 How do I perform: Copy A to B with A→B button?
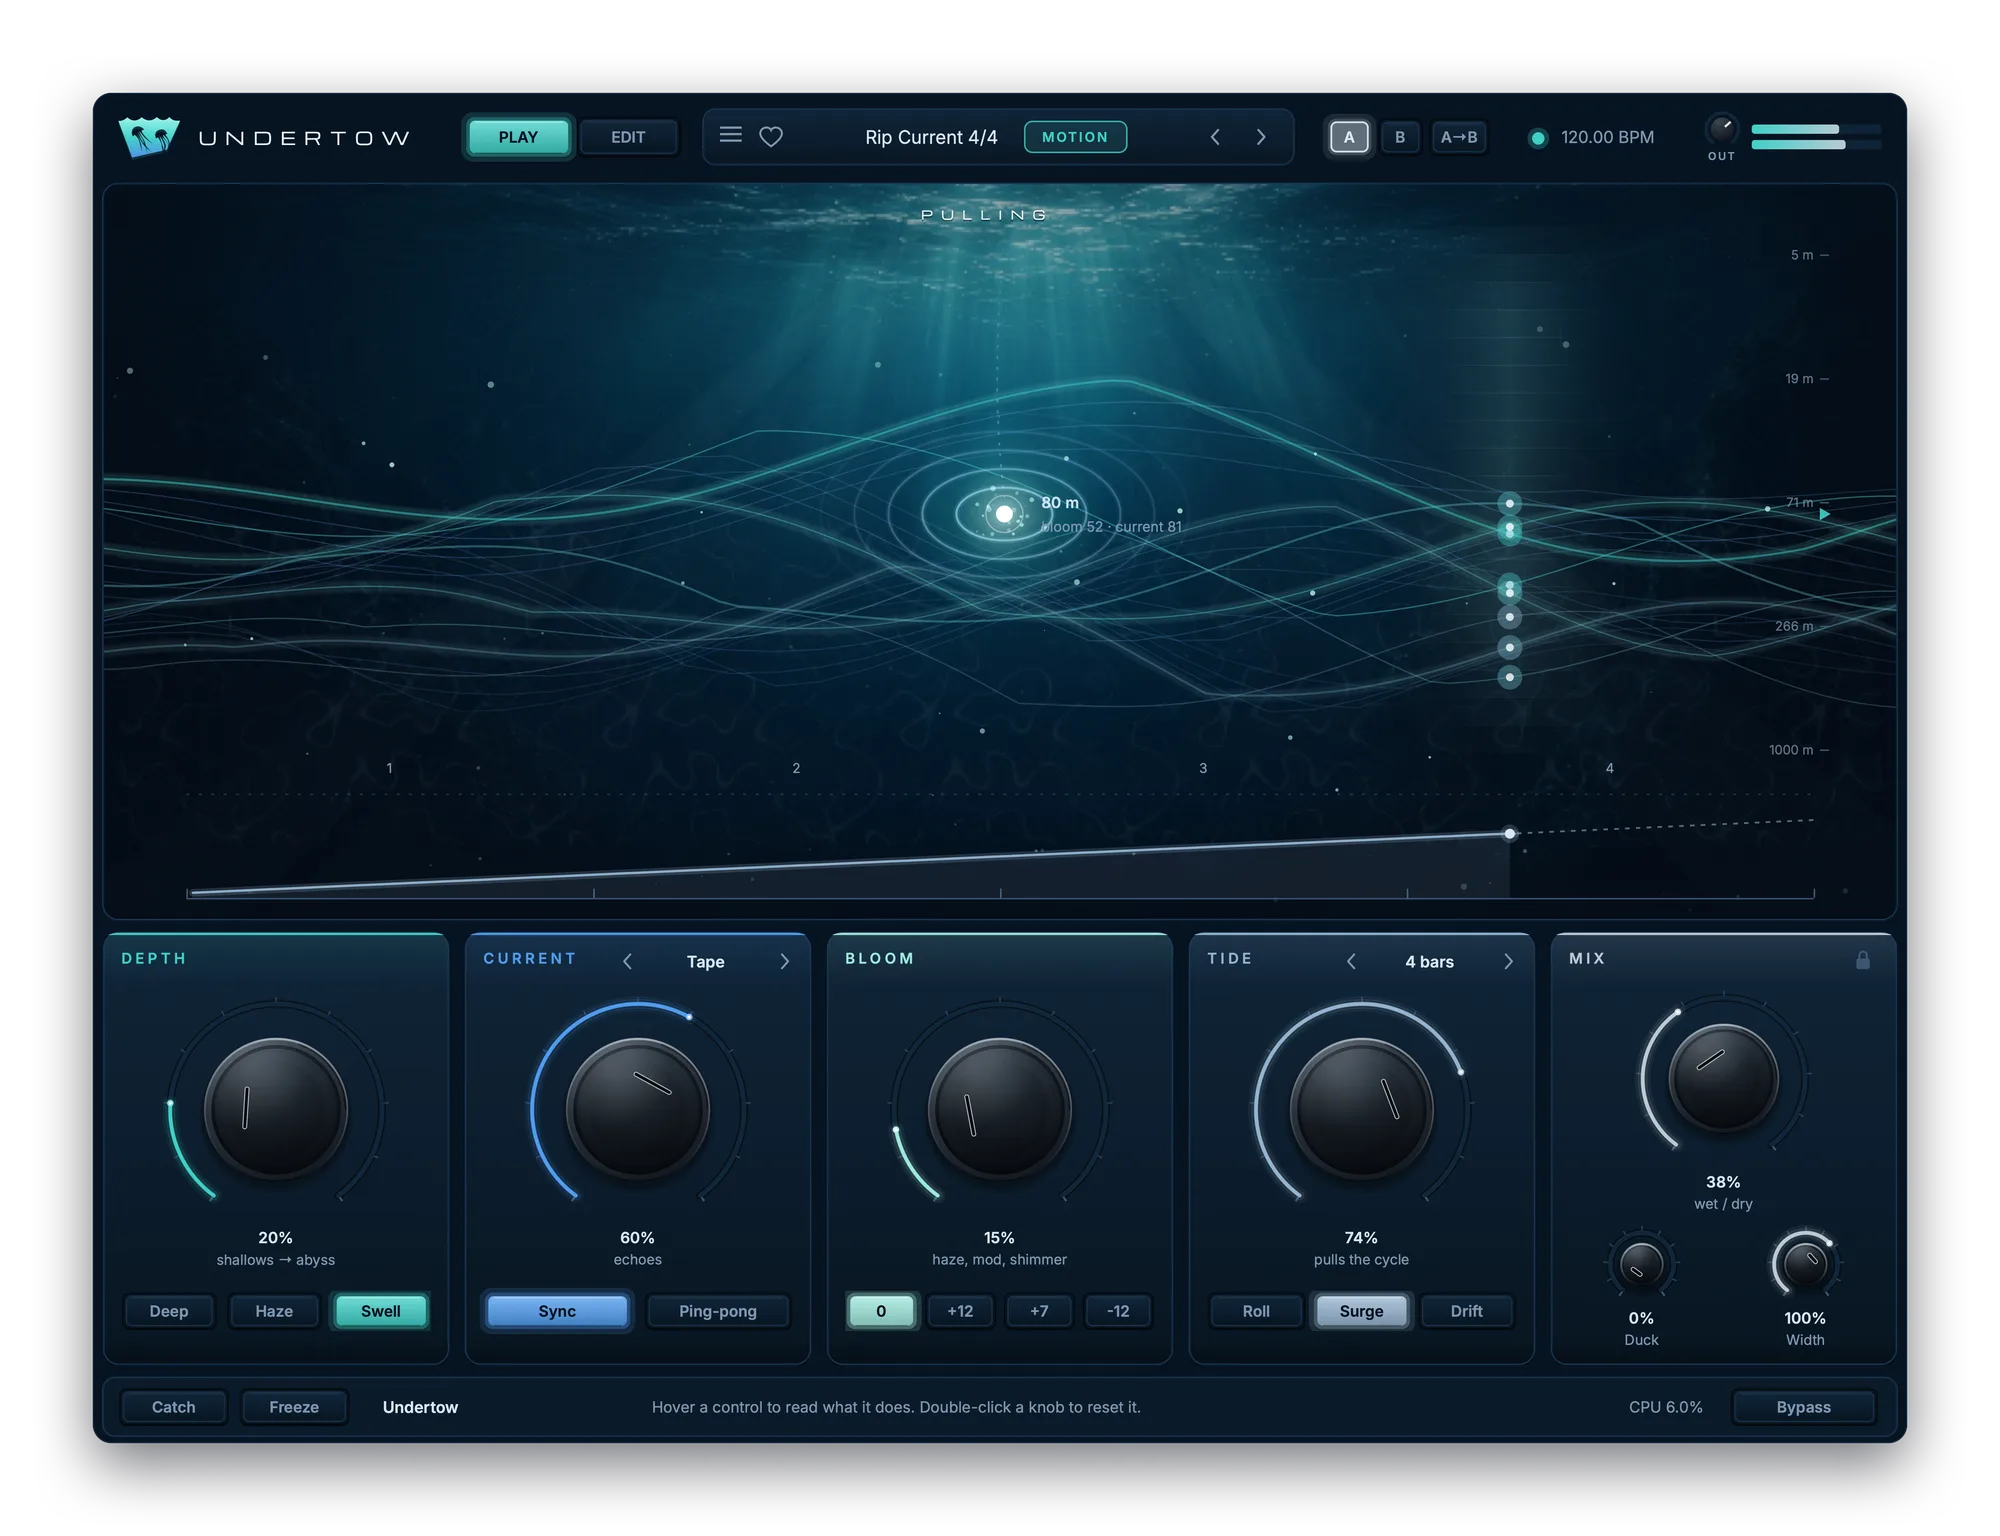1458,137
